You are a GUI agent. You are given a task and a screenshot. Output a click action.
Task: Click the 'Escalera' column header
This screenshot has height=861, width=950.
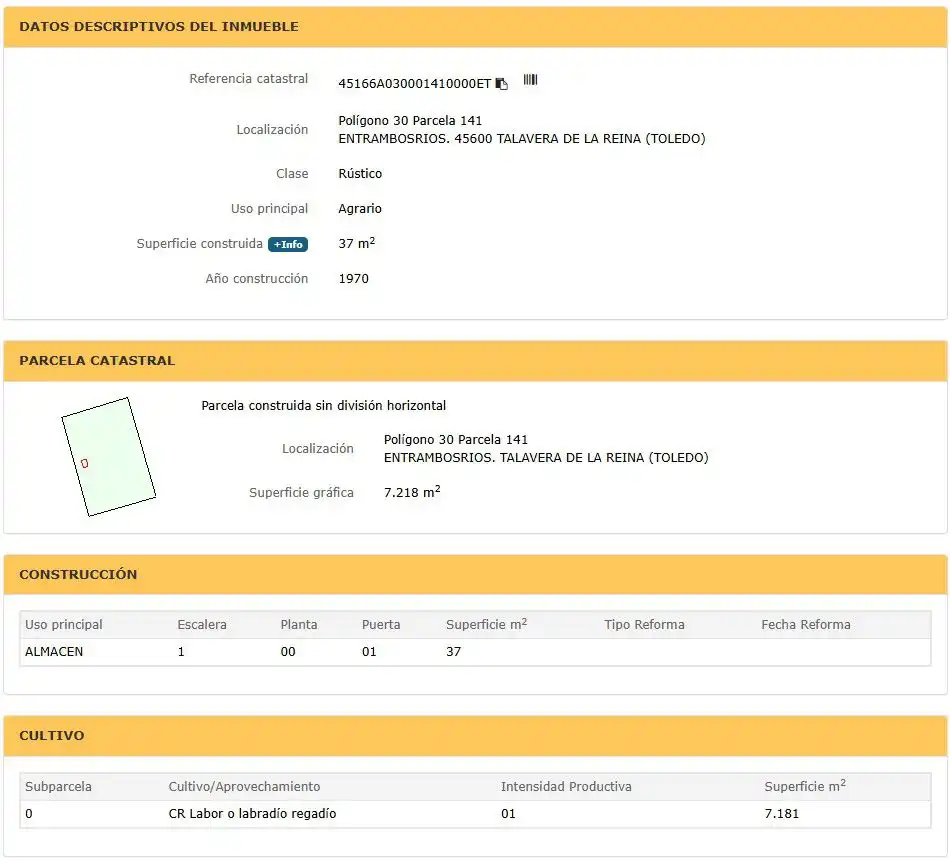[202, 625]
